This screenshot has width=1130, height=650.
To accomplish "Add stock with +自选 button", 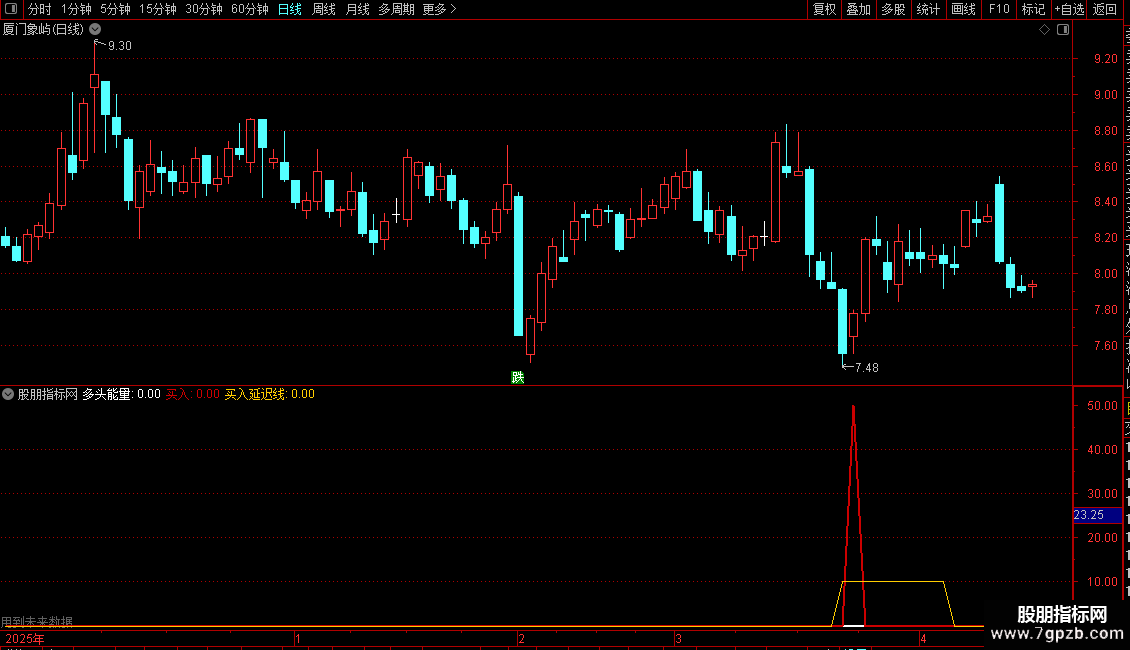I will [x=1069, y=9].
